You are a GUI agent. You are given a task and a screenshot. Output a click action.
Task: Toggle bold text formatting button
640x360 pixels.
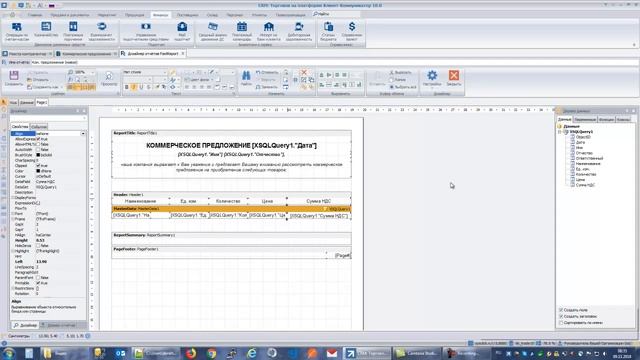(x=127, y=87)
